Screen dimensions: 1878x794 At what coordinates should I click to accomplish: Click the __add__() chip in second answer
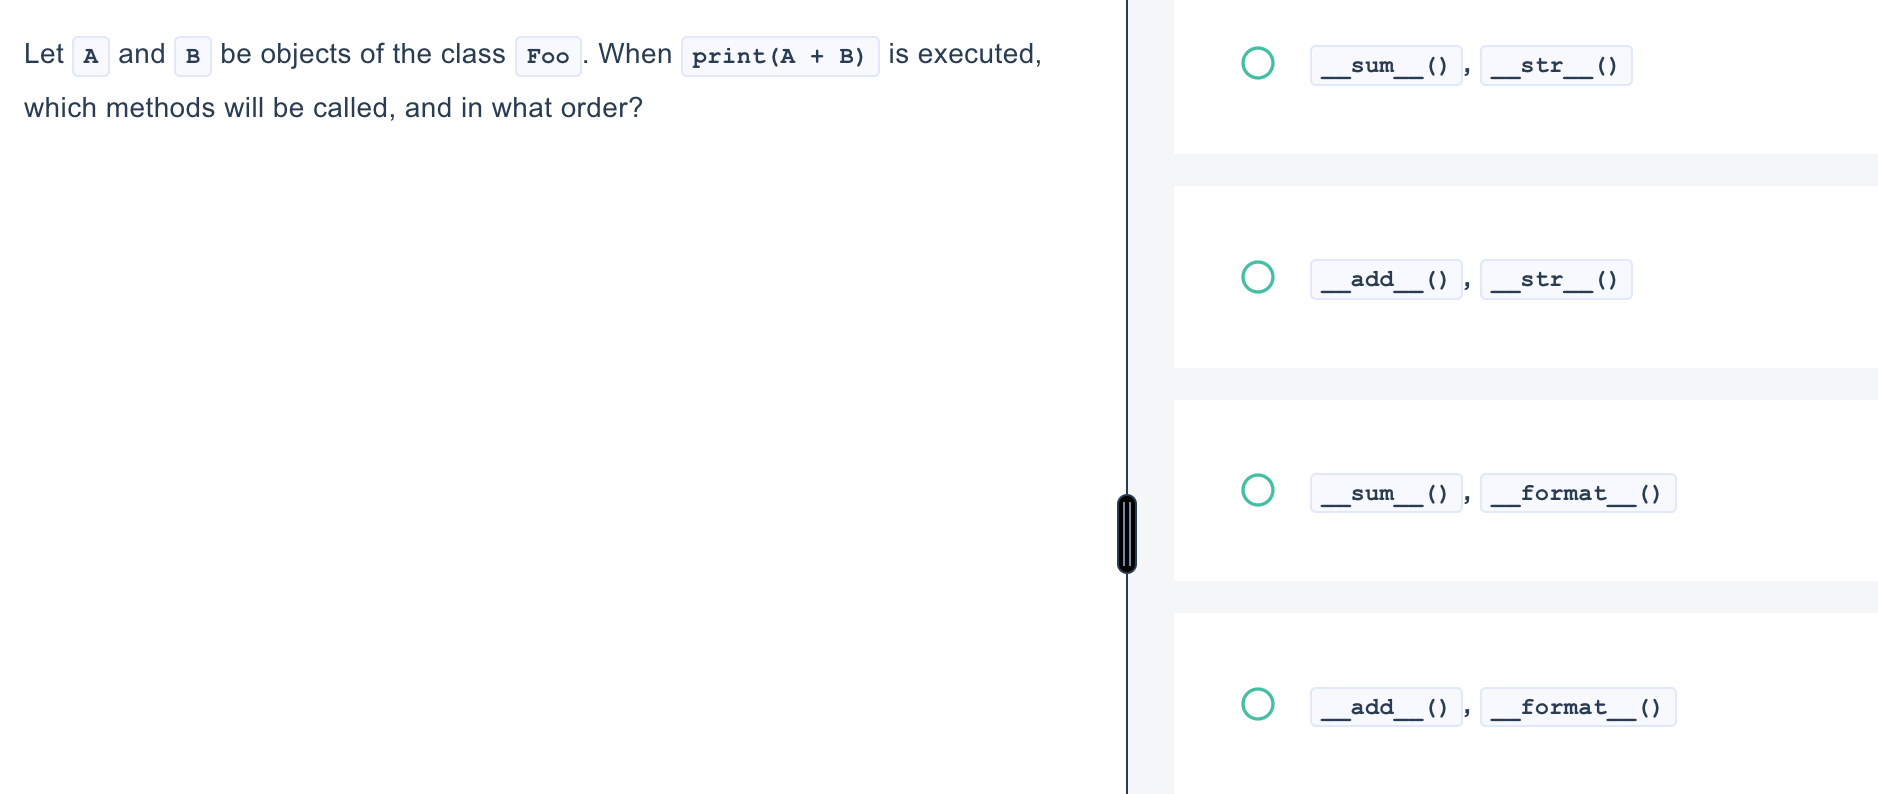click(x=1386, y=280)
